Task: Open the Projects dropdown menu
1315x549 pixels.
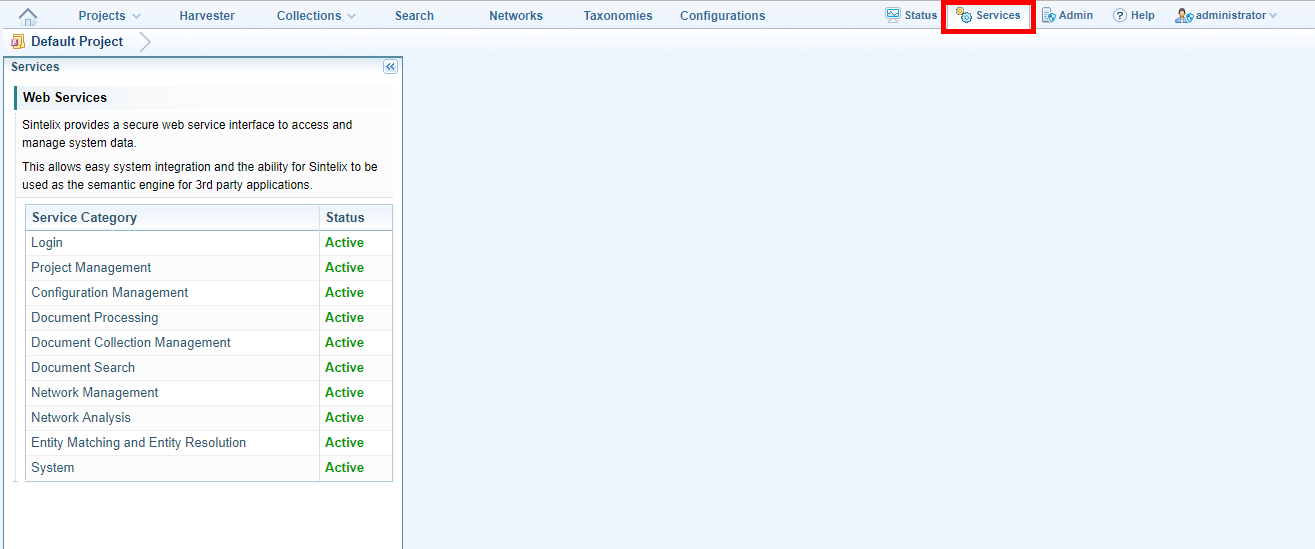Action: click(x=109, y=16)
